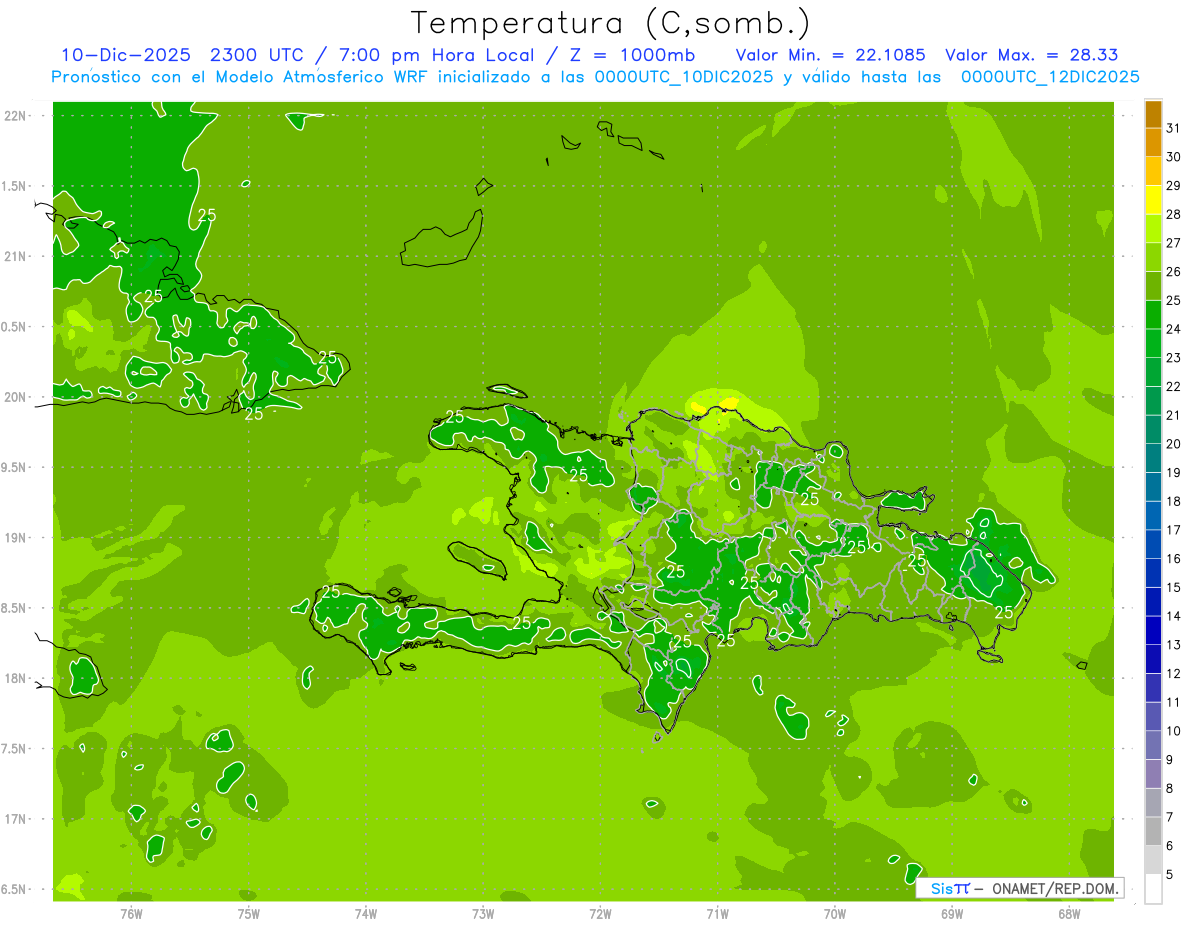Click longitude label "74W"
This screenshot has height=927, width=1200.
pos(366,913)
